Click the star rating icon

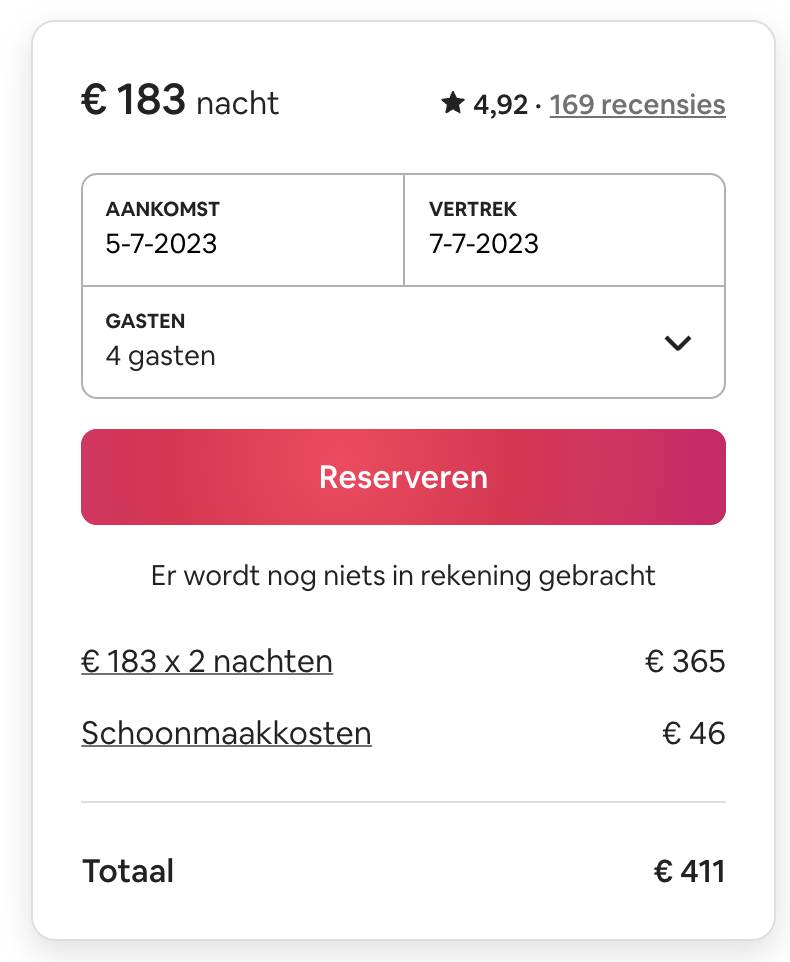pos(453,102)
